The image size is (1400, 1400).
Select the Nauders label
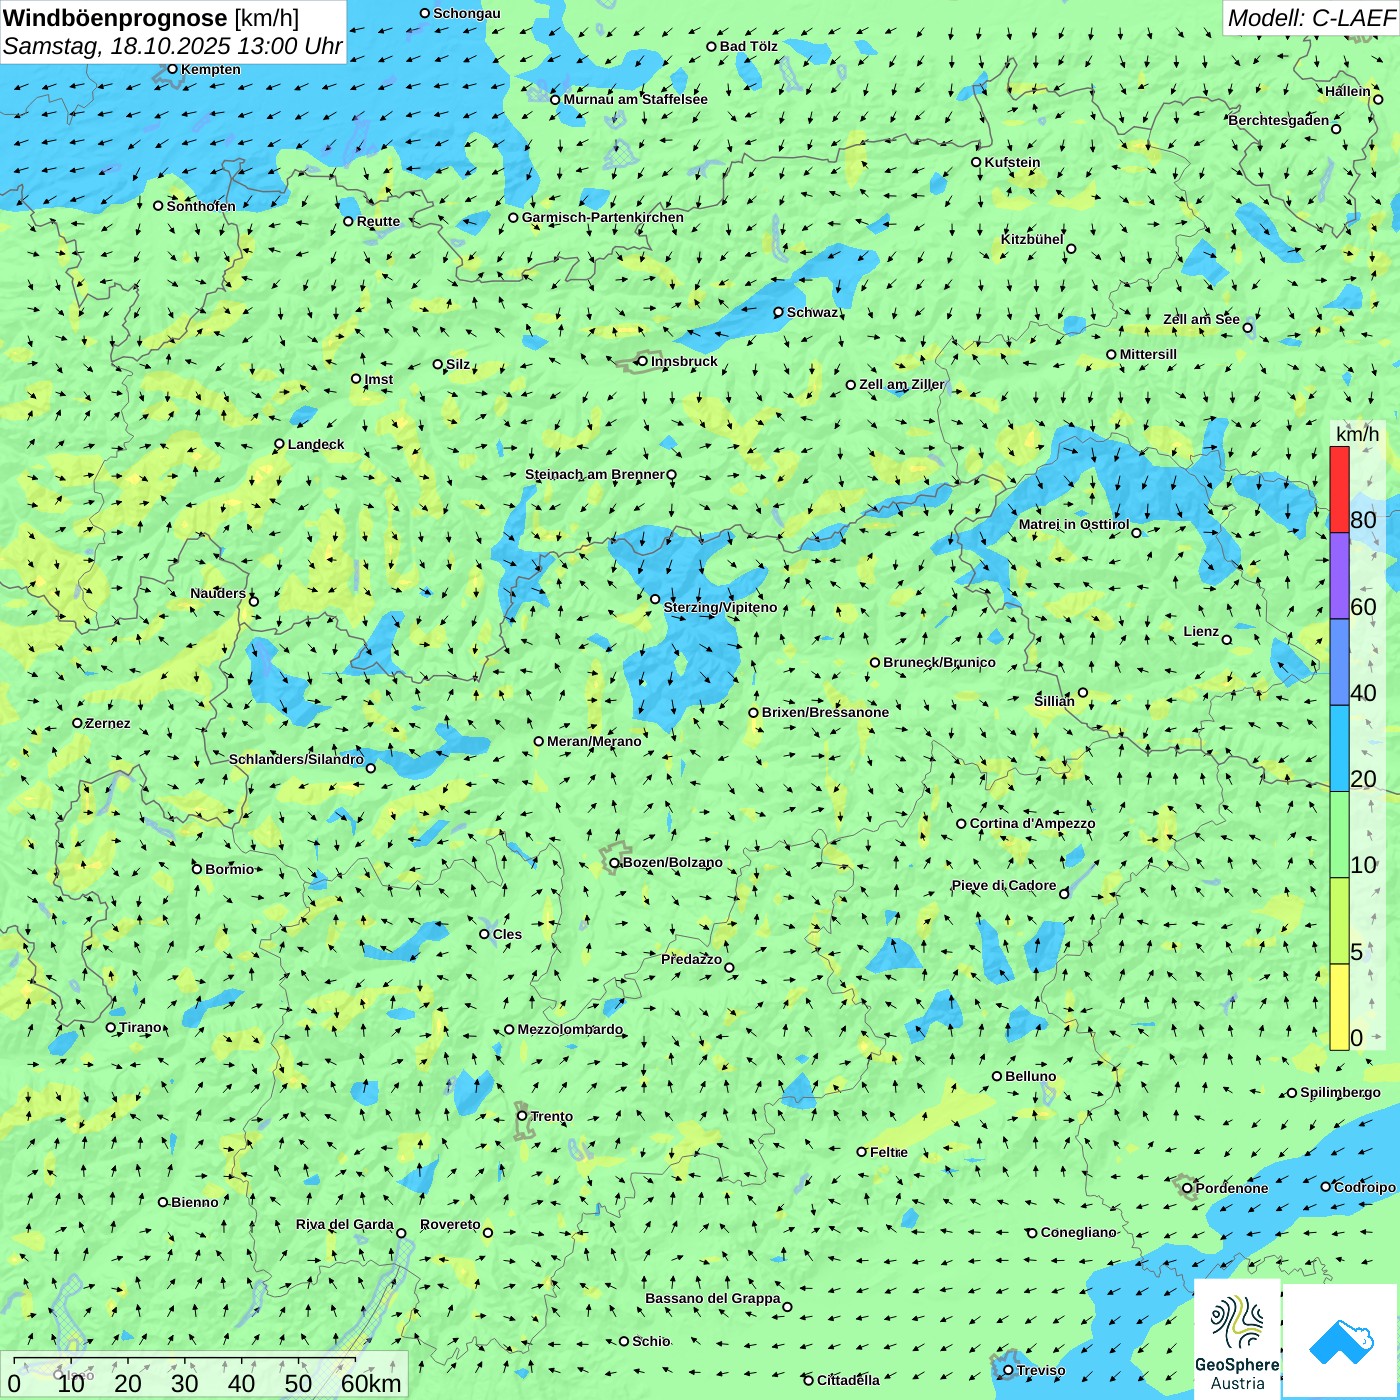coord(218,593)
